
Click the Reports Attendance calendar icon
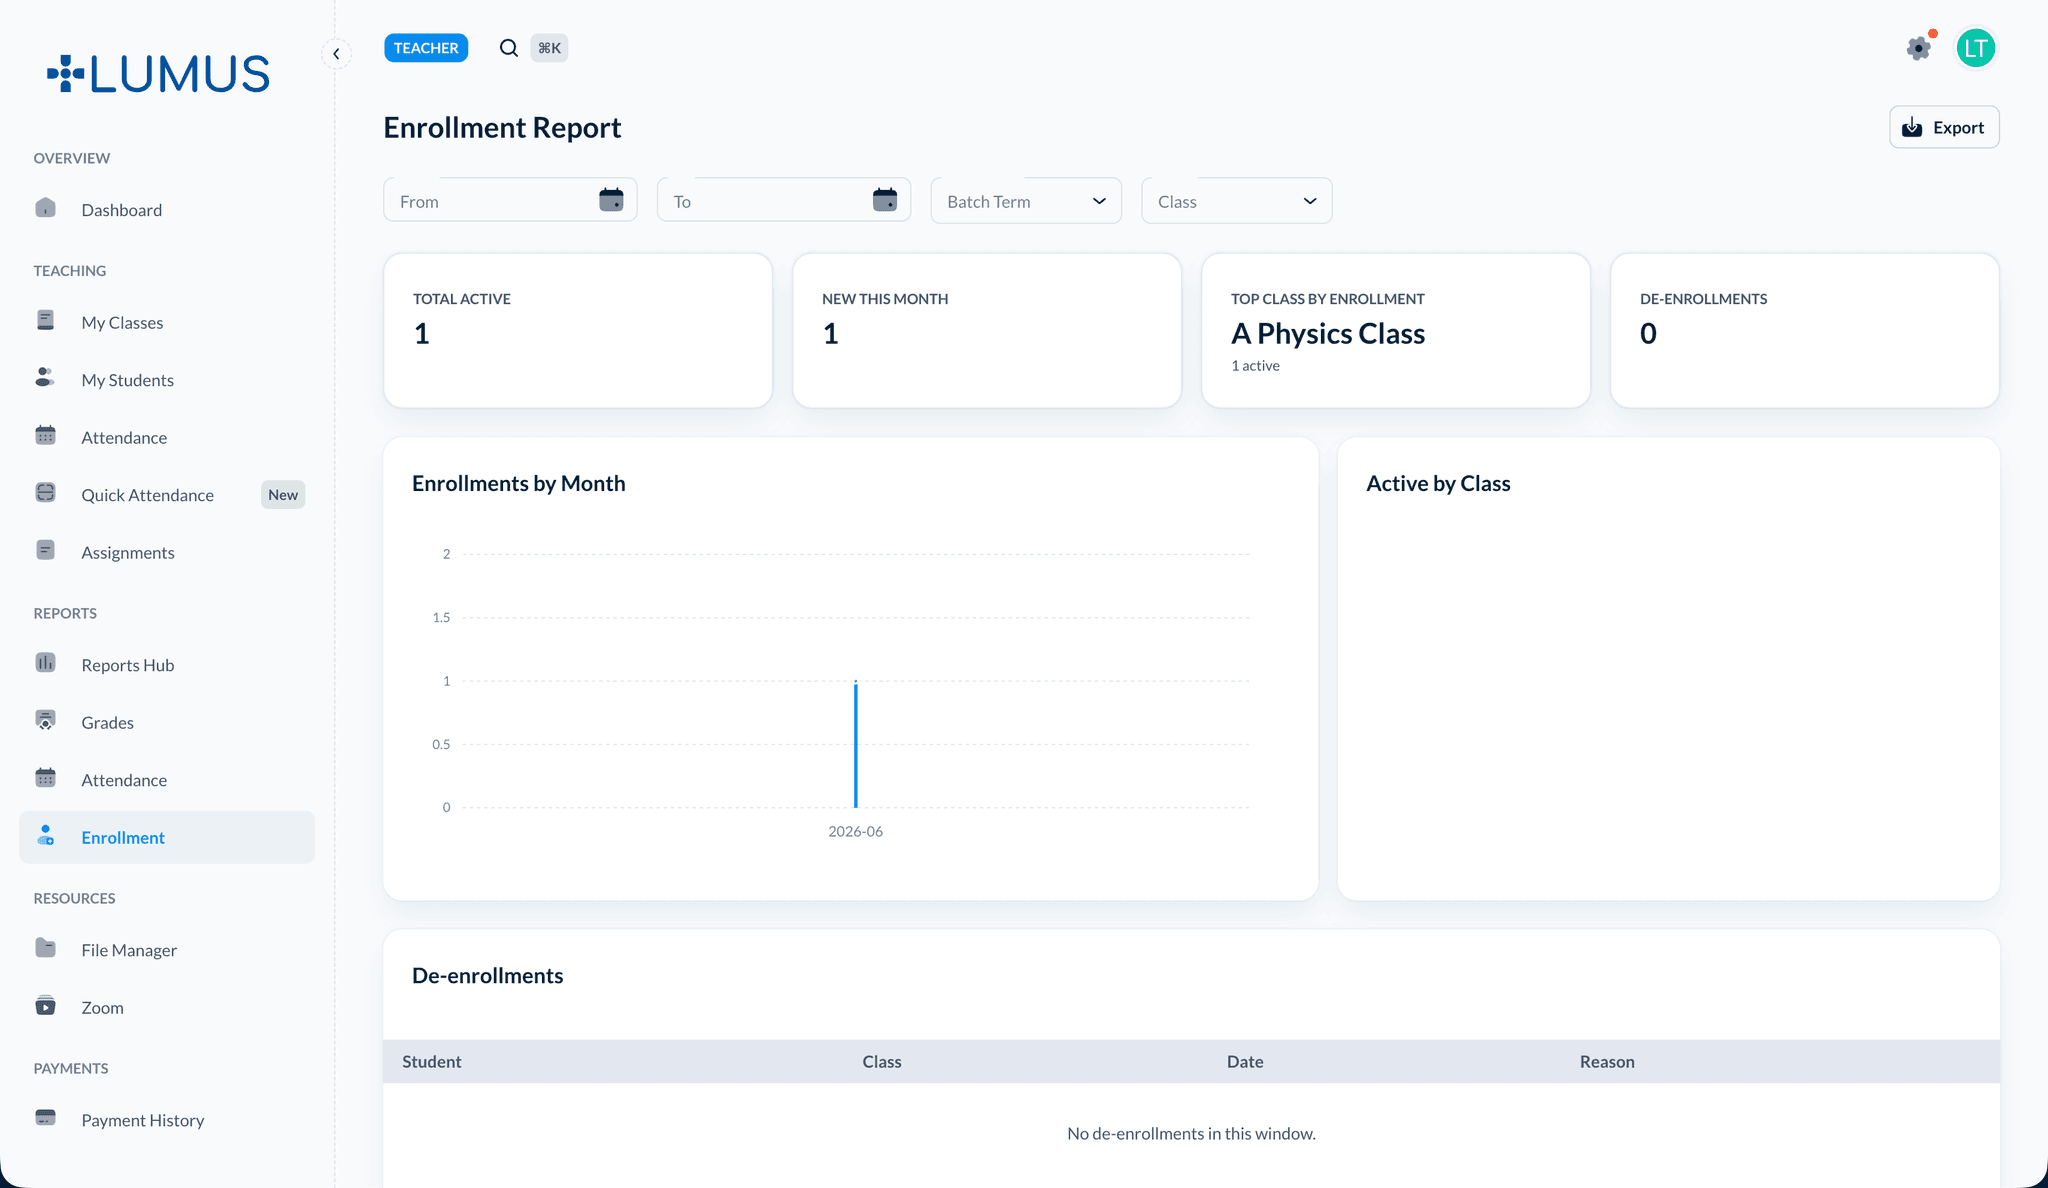(x=45, y=778)
